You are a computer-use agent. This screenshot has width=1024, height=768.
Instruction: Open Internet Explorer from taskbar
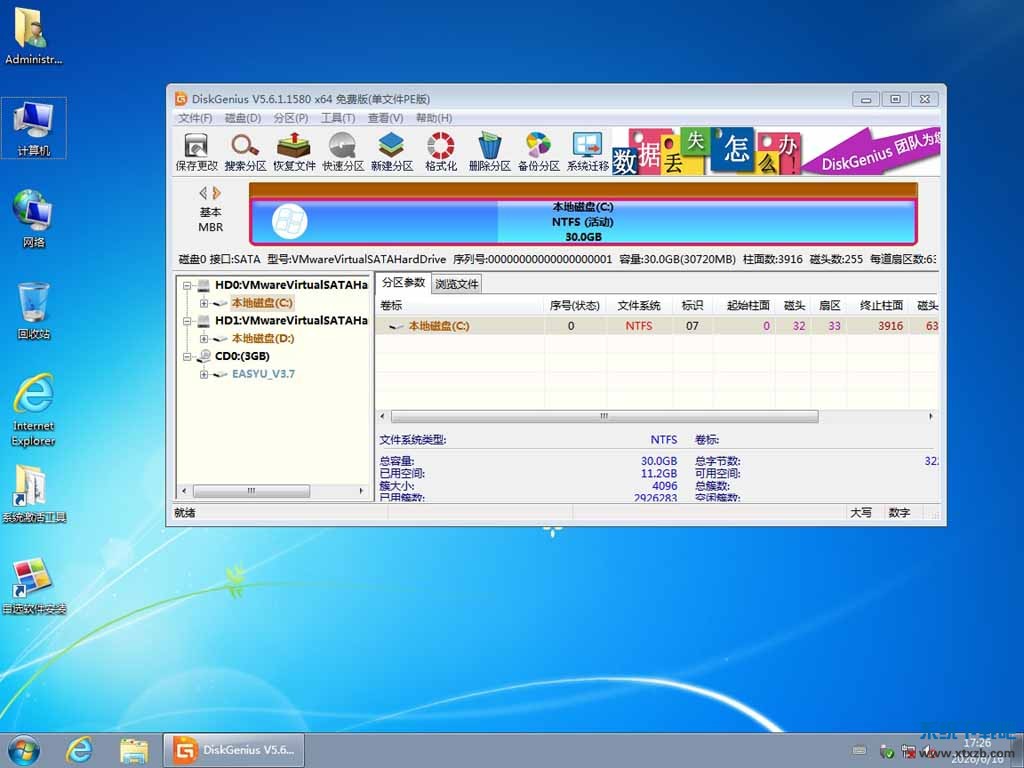pyautogui.click(x=79, y=750)
